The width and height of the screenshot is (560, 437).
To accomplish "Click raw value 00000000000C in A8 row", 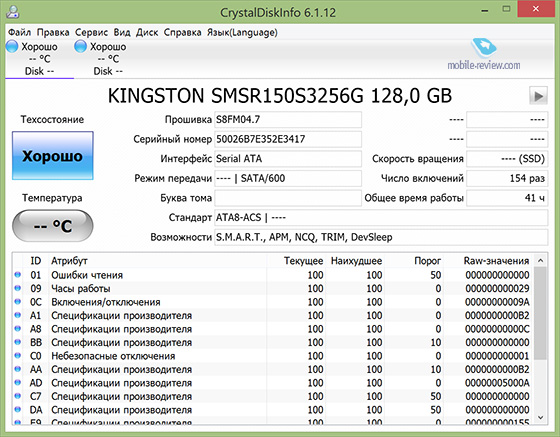I will point(497,329).
